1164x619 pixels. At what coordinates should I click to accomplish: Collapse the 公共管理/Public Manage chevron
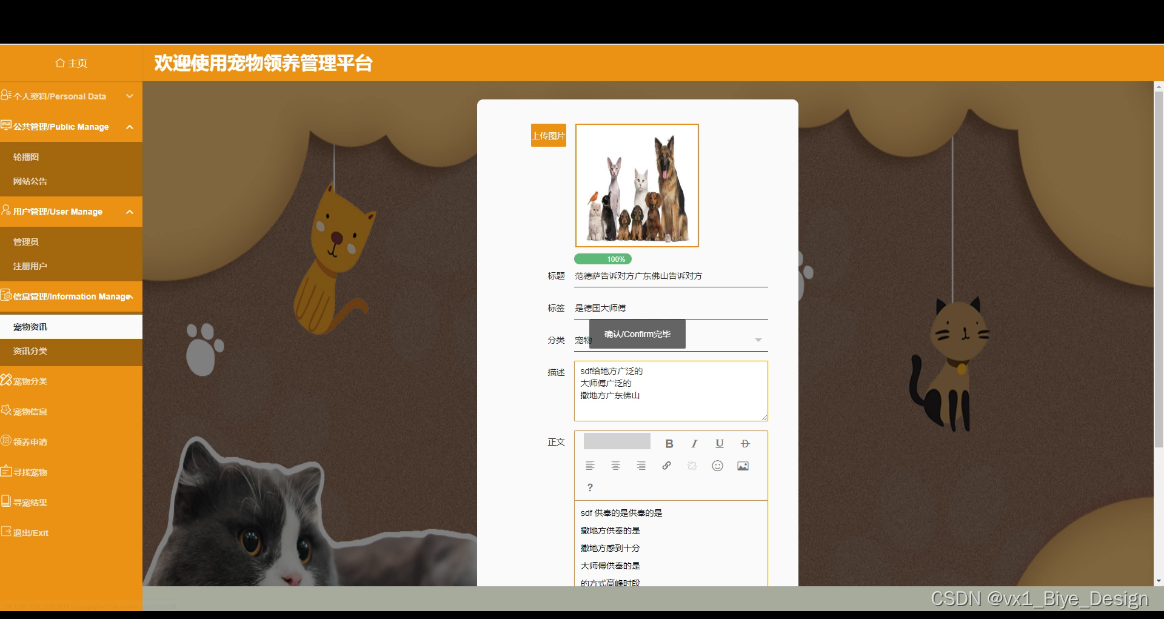click(x=129, y=127)
